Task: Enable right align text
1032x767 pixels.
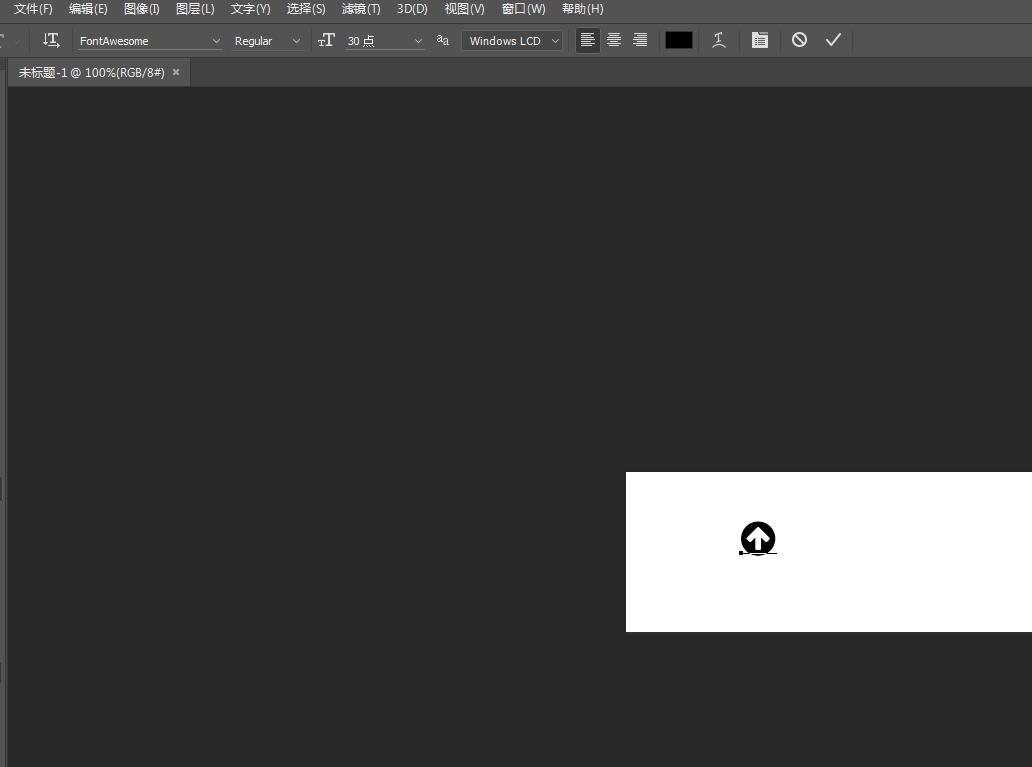Action: coord(640,40)
